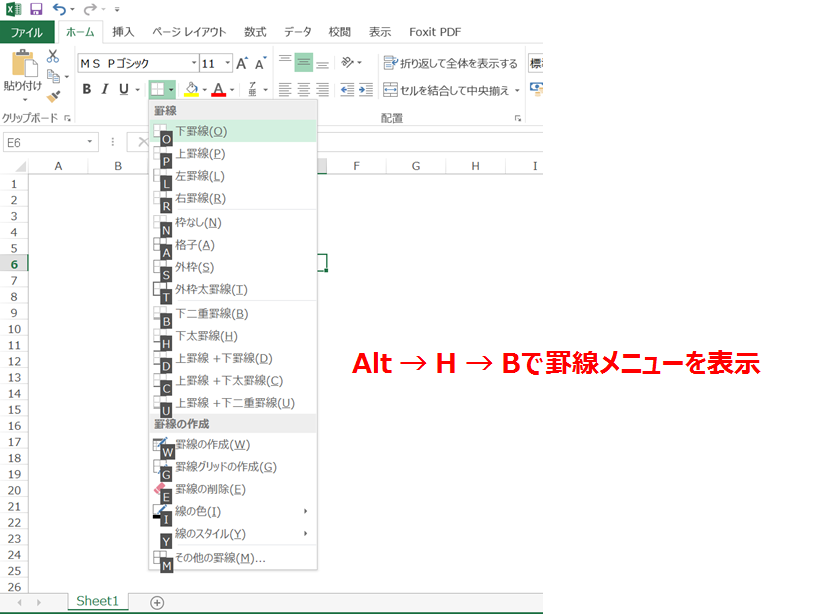830x614 pixels.
Task: Switch to the ページ レイアウト tab
Action: coord(189,32)
